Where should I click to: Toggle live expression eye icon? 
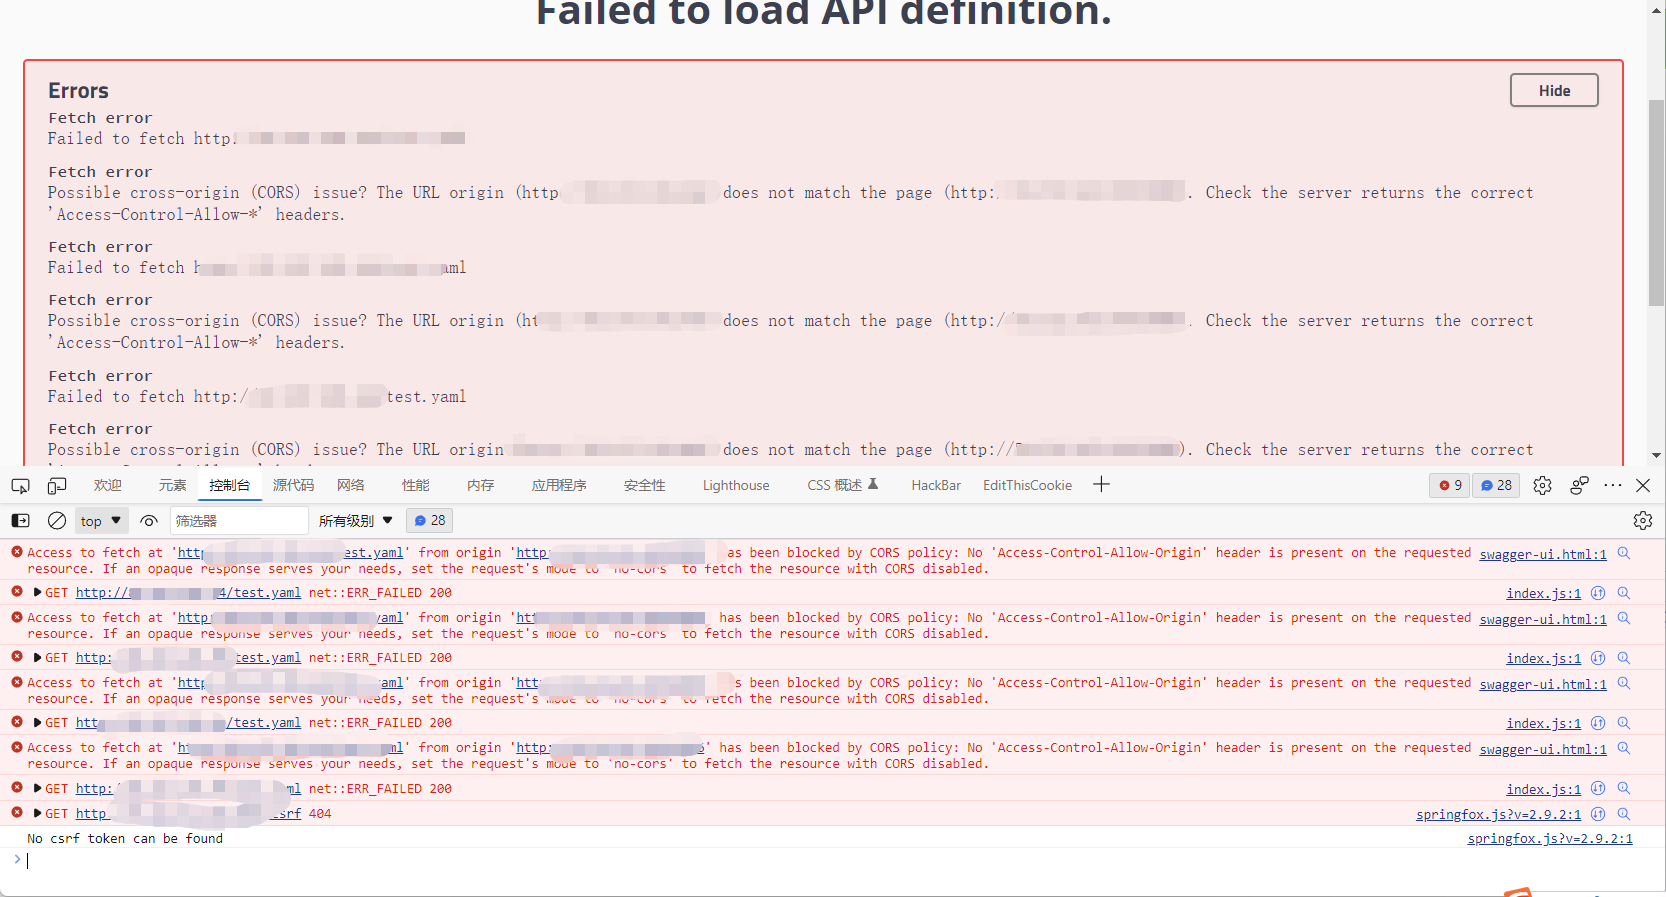pyautogui.click(x=149, y=521)
